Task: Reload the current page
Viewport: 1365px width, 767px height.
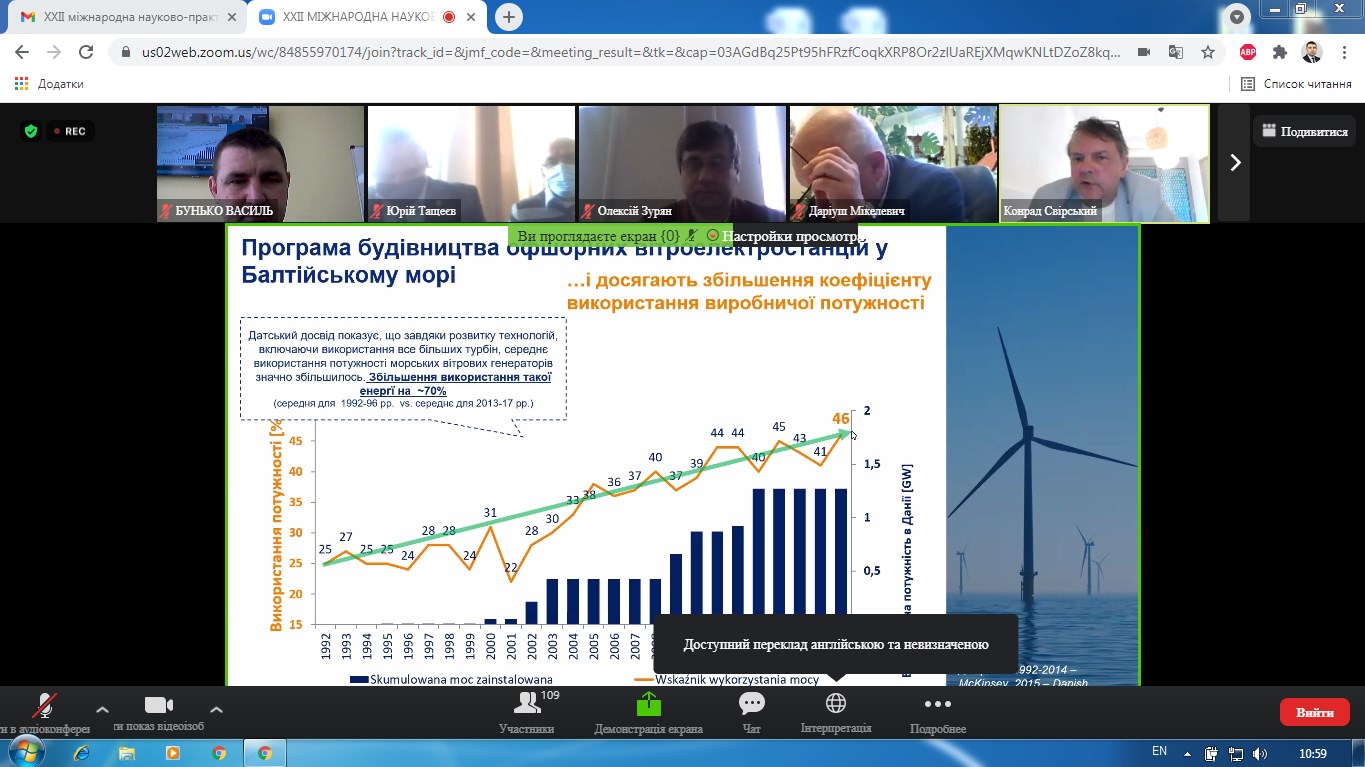Action: point(86,52)
